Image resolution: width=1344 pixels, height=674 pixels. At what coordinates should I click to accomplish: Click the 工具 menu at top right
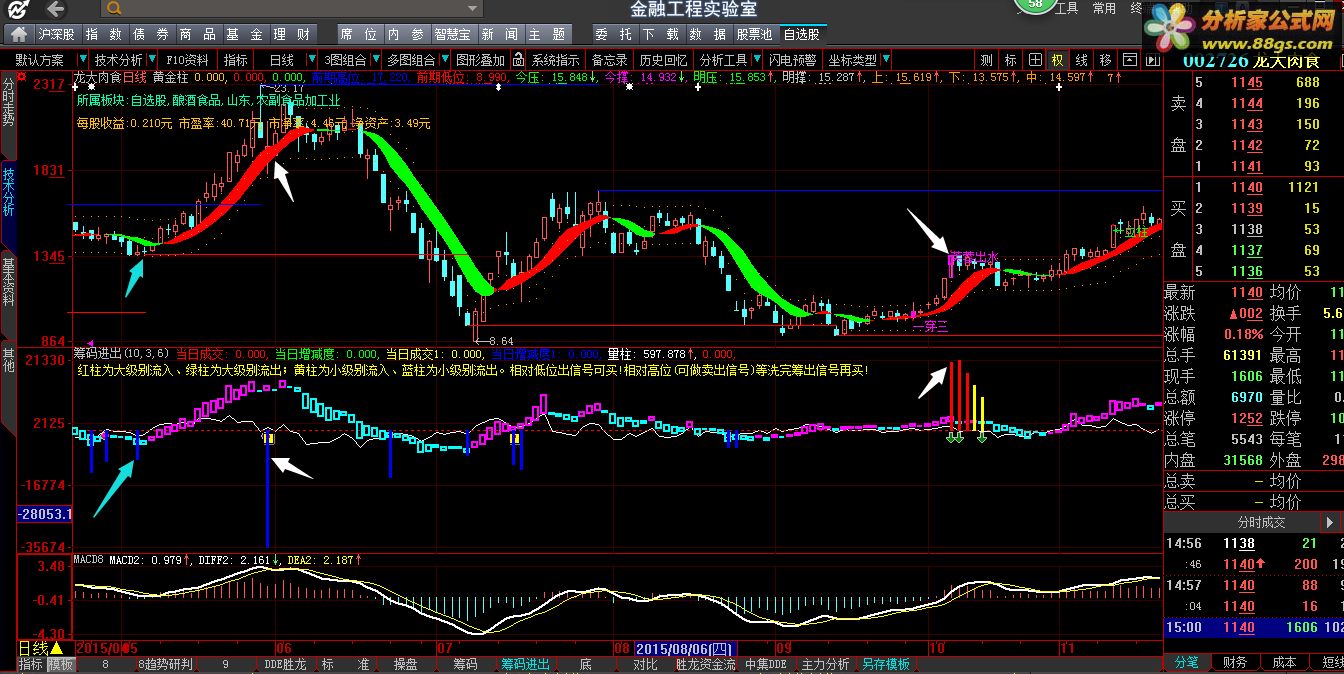(x=1066, y=8)
